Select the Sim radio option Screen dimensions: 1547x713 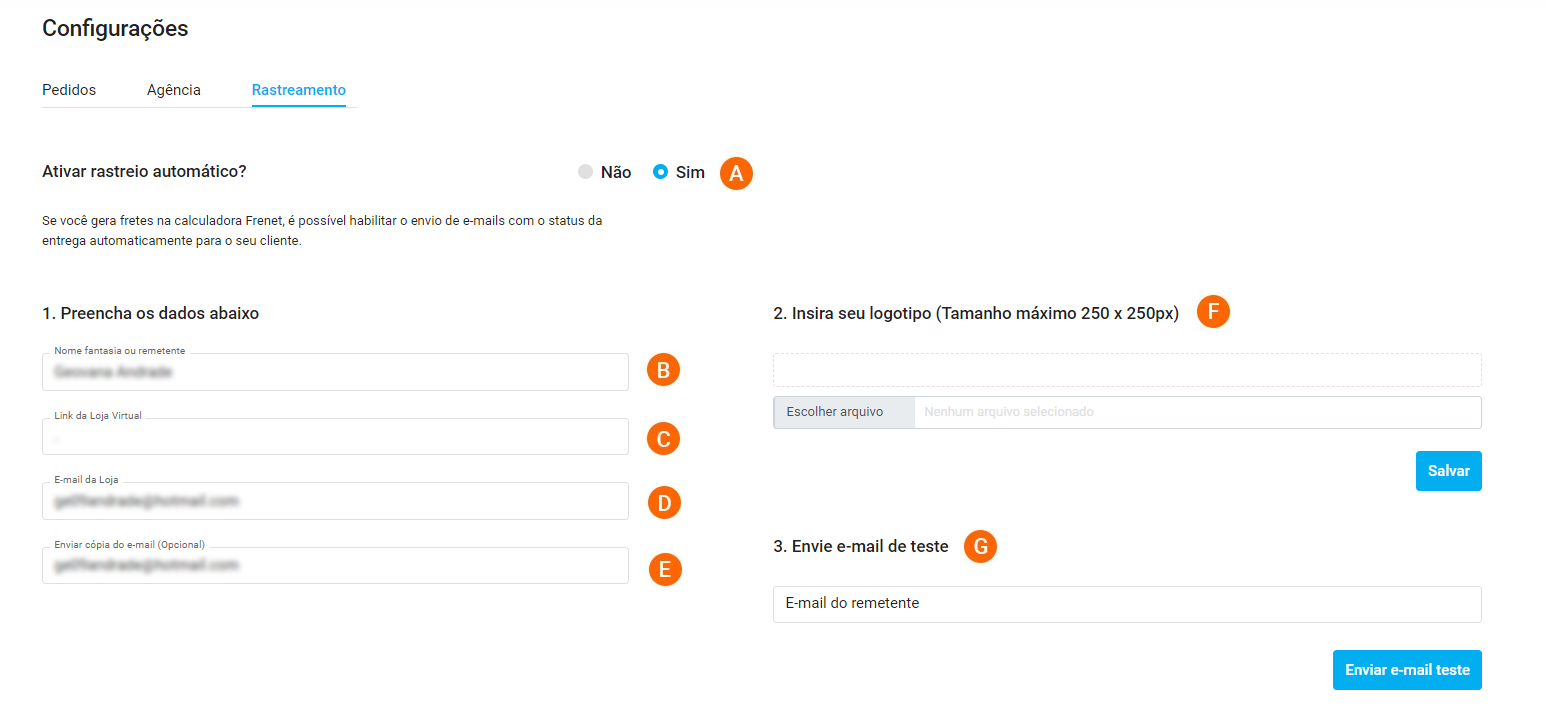(x=660, y=172)
